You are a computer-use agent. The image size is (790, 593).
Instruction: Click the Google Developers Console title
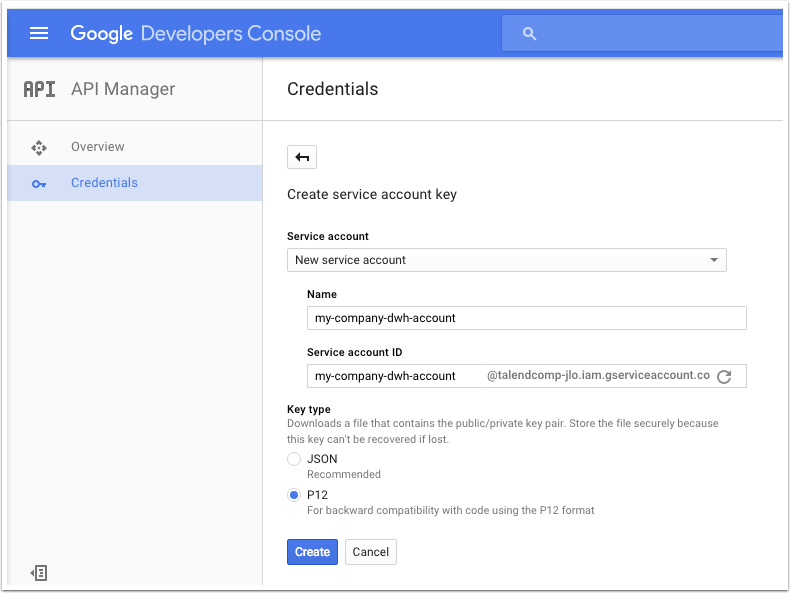[195, 34]
